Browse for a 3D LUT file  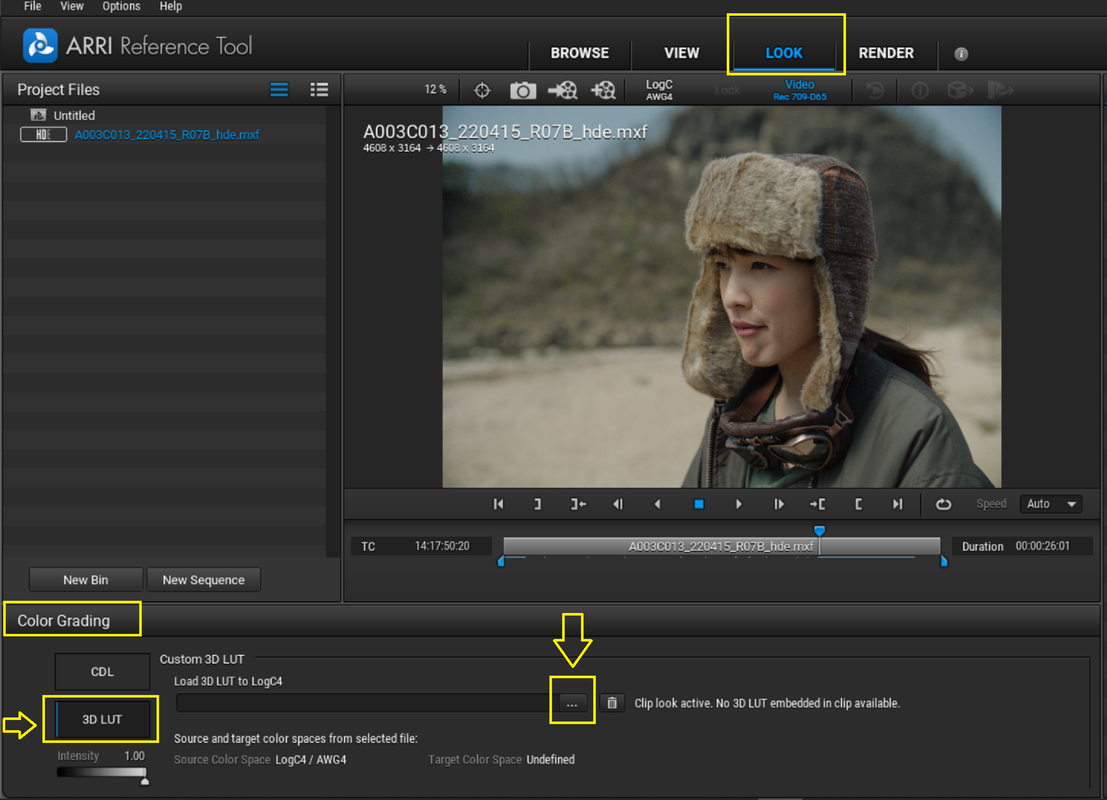(x=572, y=703)
